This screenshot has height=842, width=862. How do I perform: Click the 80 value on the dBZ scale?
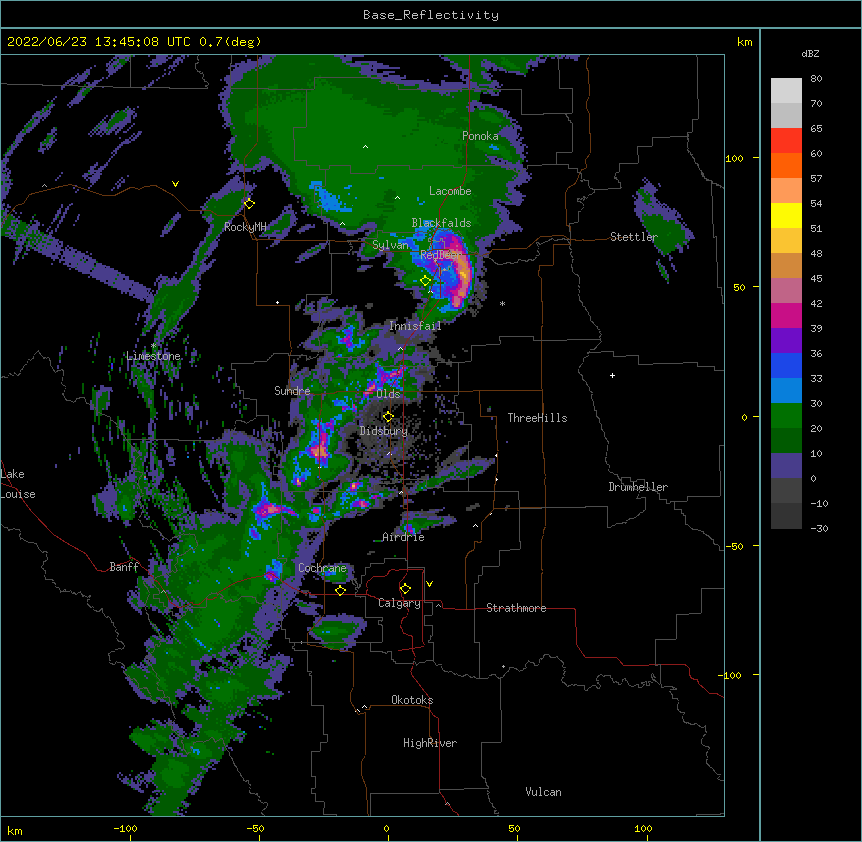[x=816, y=79]
